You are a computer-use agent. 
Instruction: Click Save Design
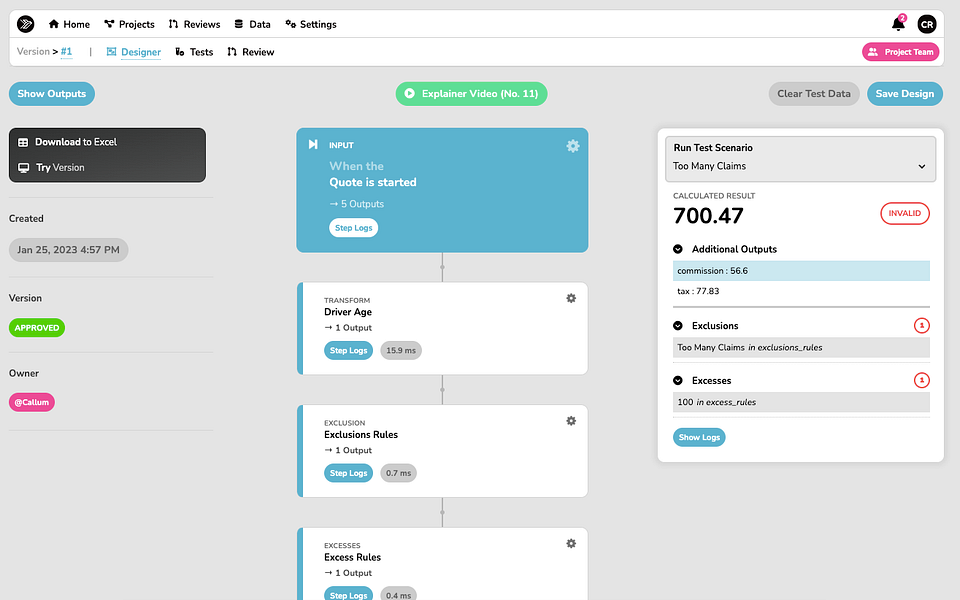tap(905, 94)
